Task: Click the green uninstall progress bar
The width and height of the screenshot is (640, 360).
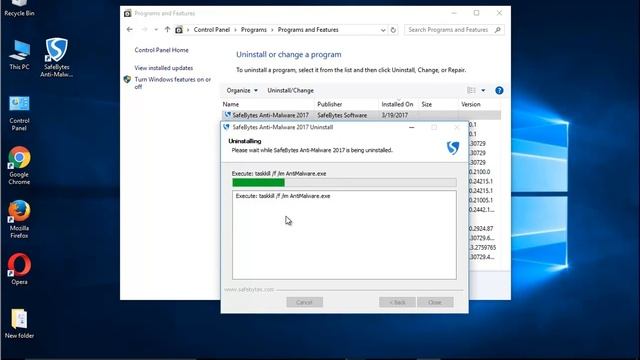Action: [344, 182]
